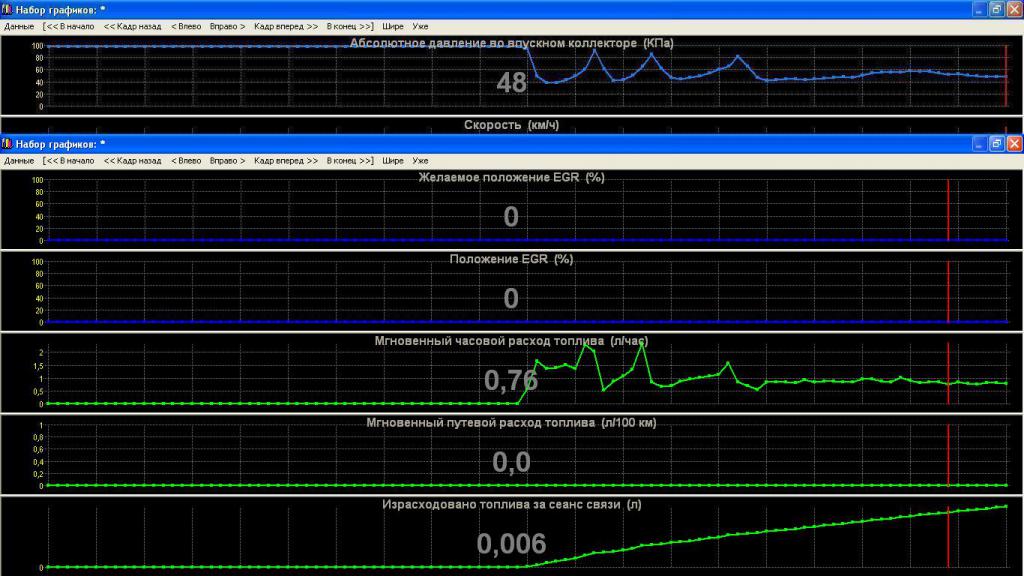Click red cursor line on intake manifold pressure graph
The height and width of the screenshot is (576, 1024).
pos(1006,75)
